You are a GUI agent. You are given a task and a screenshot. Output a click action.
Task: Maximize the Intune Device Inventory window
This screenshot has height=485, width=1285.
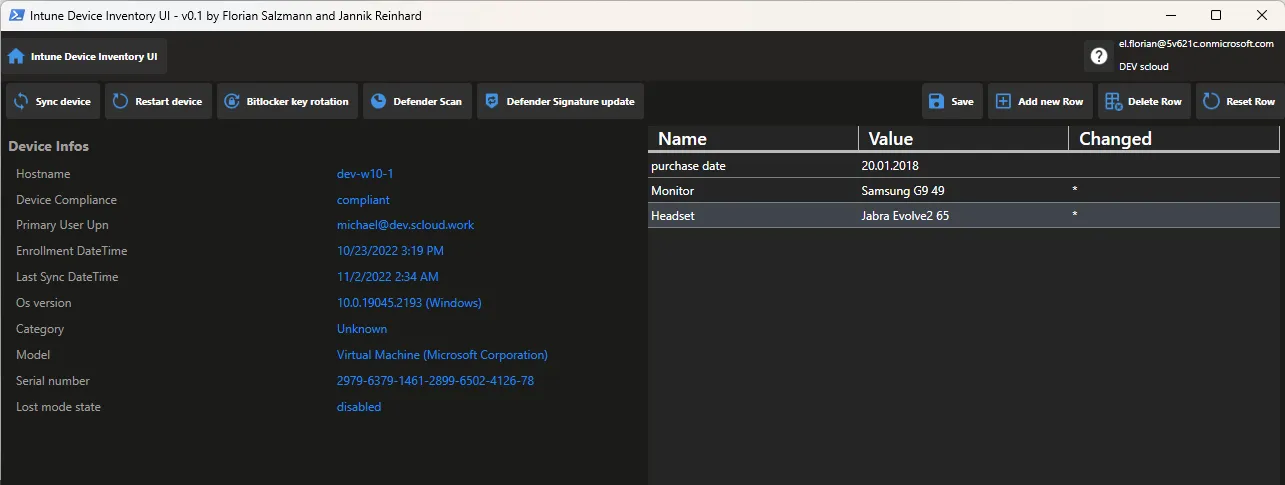point(1216,15)
